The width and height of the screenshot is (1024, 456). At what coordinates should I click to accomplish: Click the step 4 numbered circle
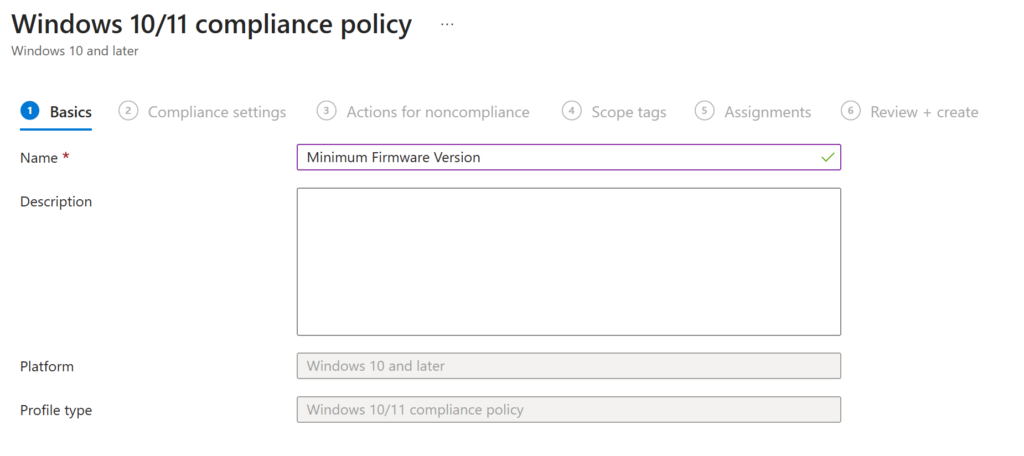pos(571,111)
